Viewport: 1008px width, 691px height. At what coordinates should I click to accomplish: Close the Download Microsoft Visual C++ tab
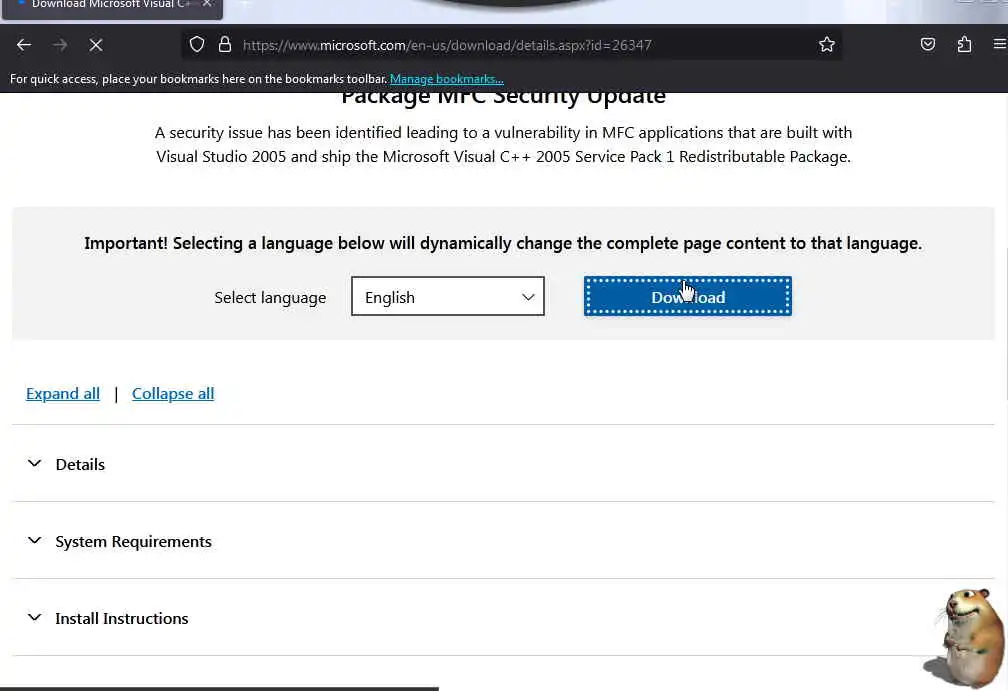[x=207, y=4]
